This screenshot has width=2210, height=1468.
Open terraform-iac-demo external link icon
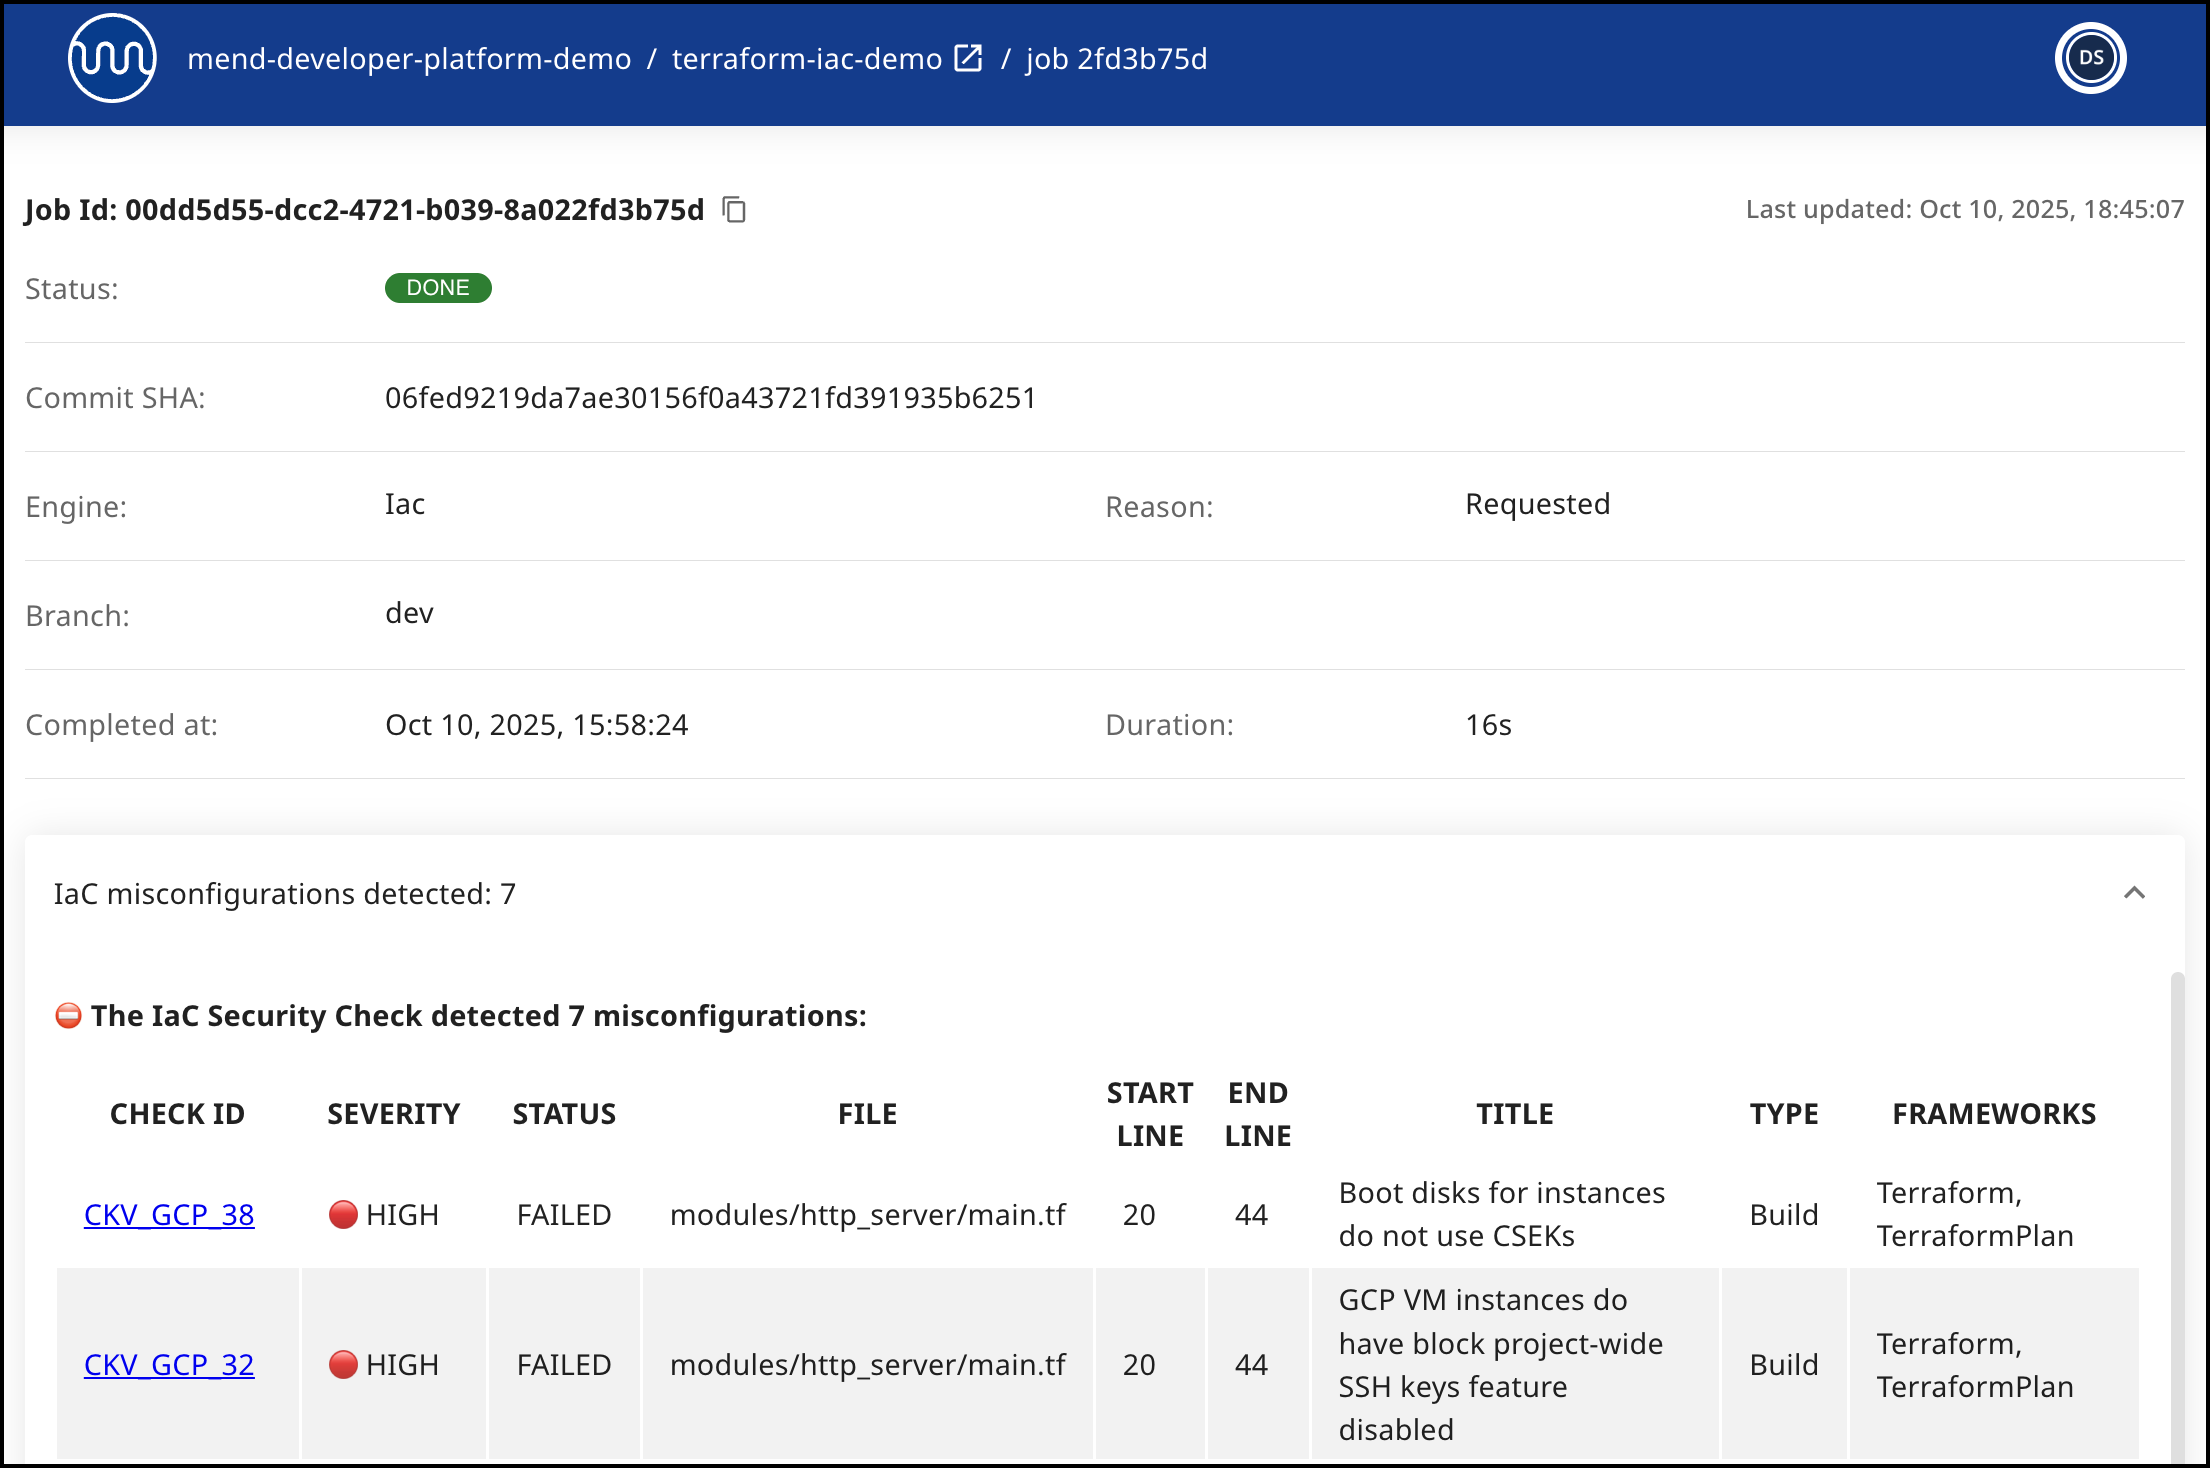969,58
